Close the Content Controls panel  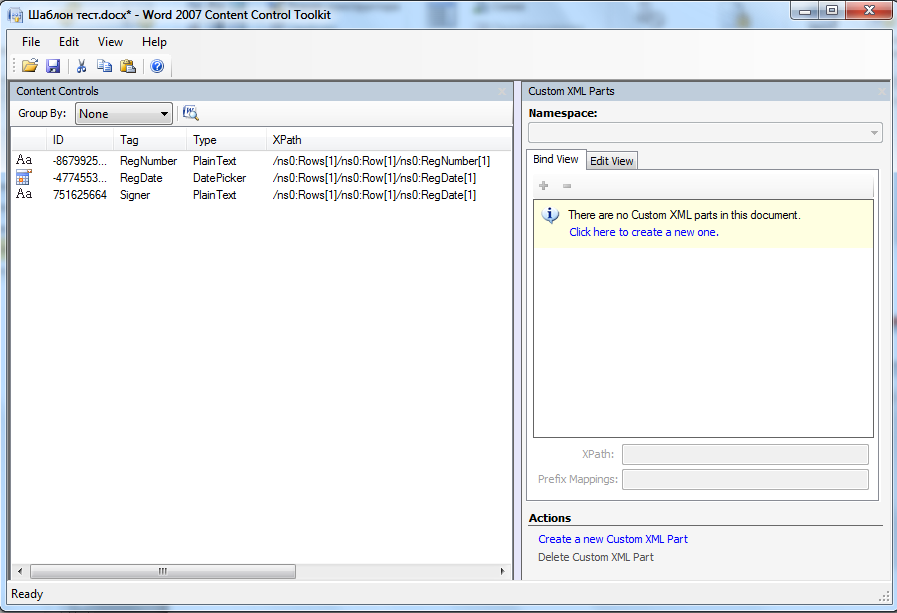(x=502, y=91)
